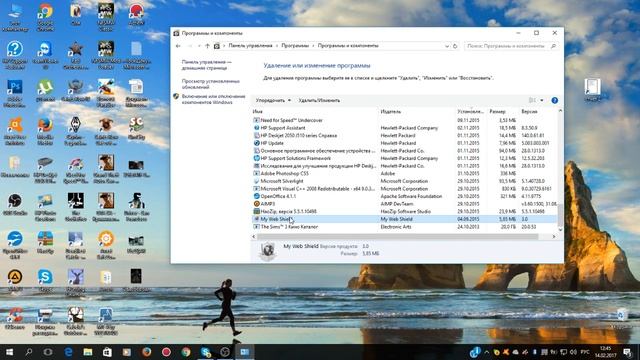640x360 pixels.
Task: Sort by the «Установлено» column header
Action: coord(471,111)
